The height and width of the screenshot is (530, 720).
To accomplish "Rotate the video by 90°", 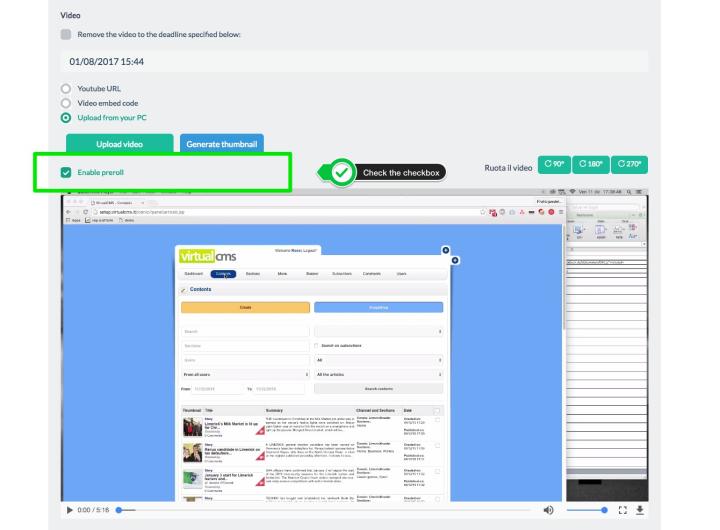I will point(555,165).
